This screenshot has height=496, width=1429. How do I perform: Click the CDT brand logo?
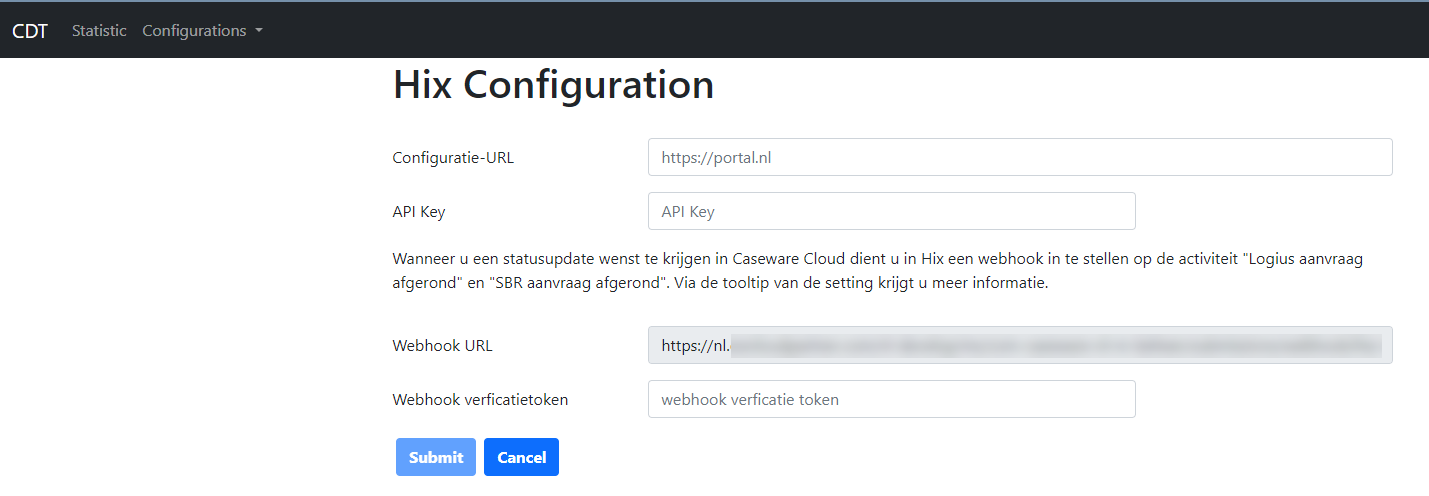click(x=30, y=30)
